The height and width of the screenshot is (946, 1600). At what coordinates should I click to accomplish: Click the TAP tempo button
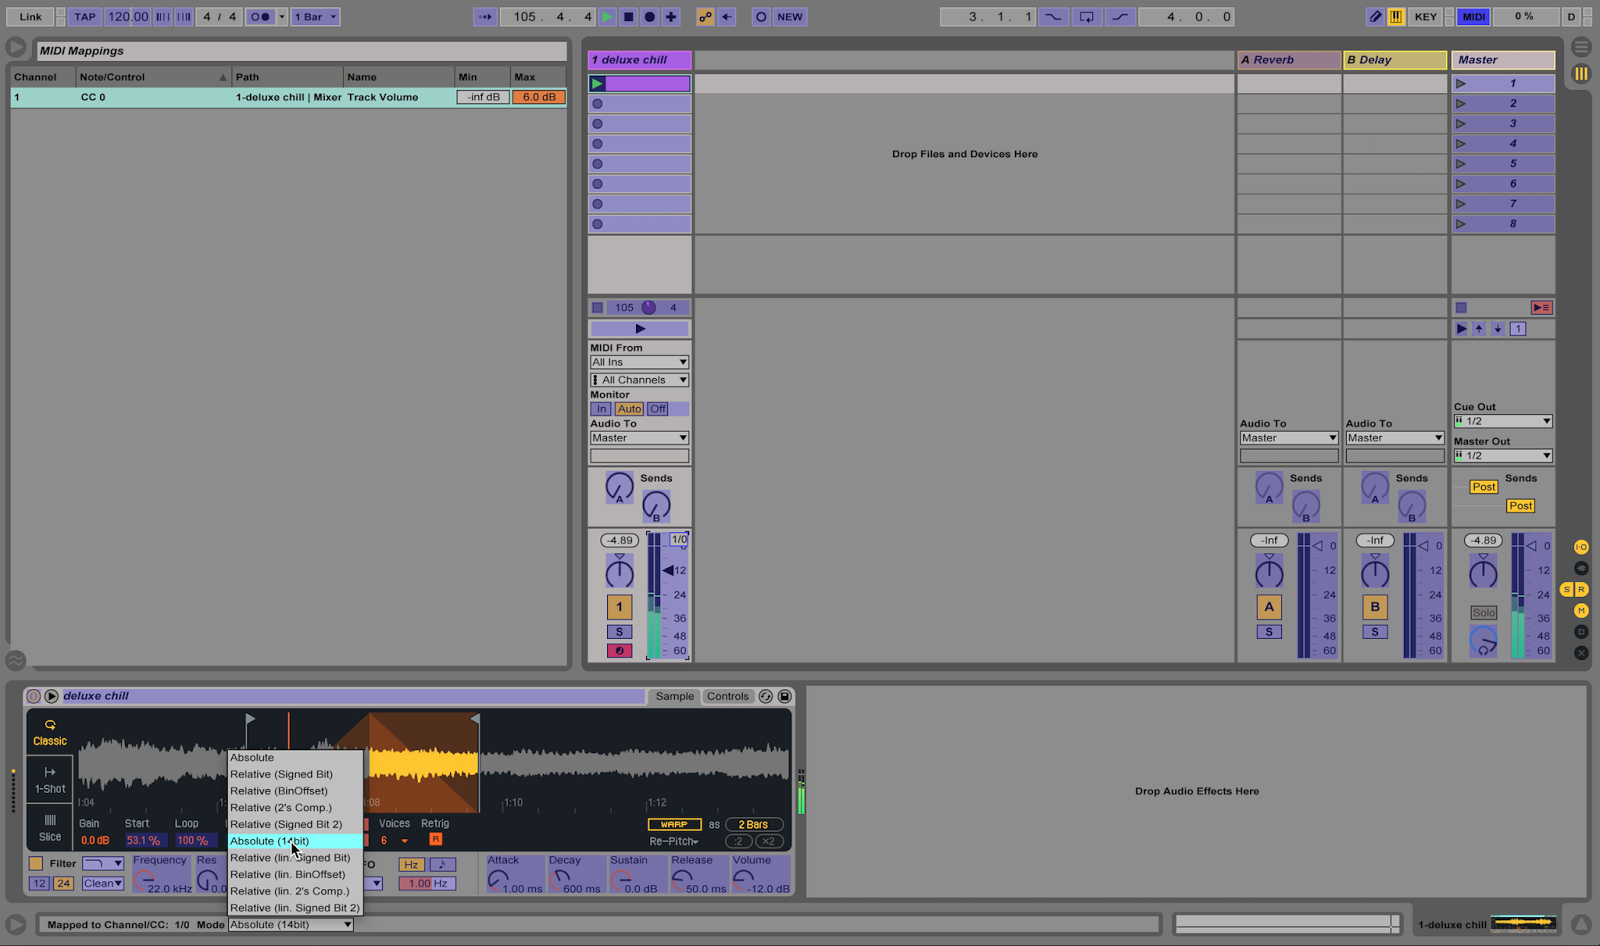[x=84, y=16]
